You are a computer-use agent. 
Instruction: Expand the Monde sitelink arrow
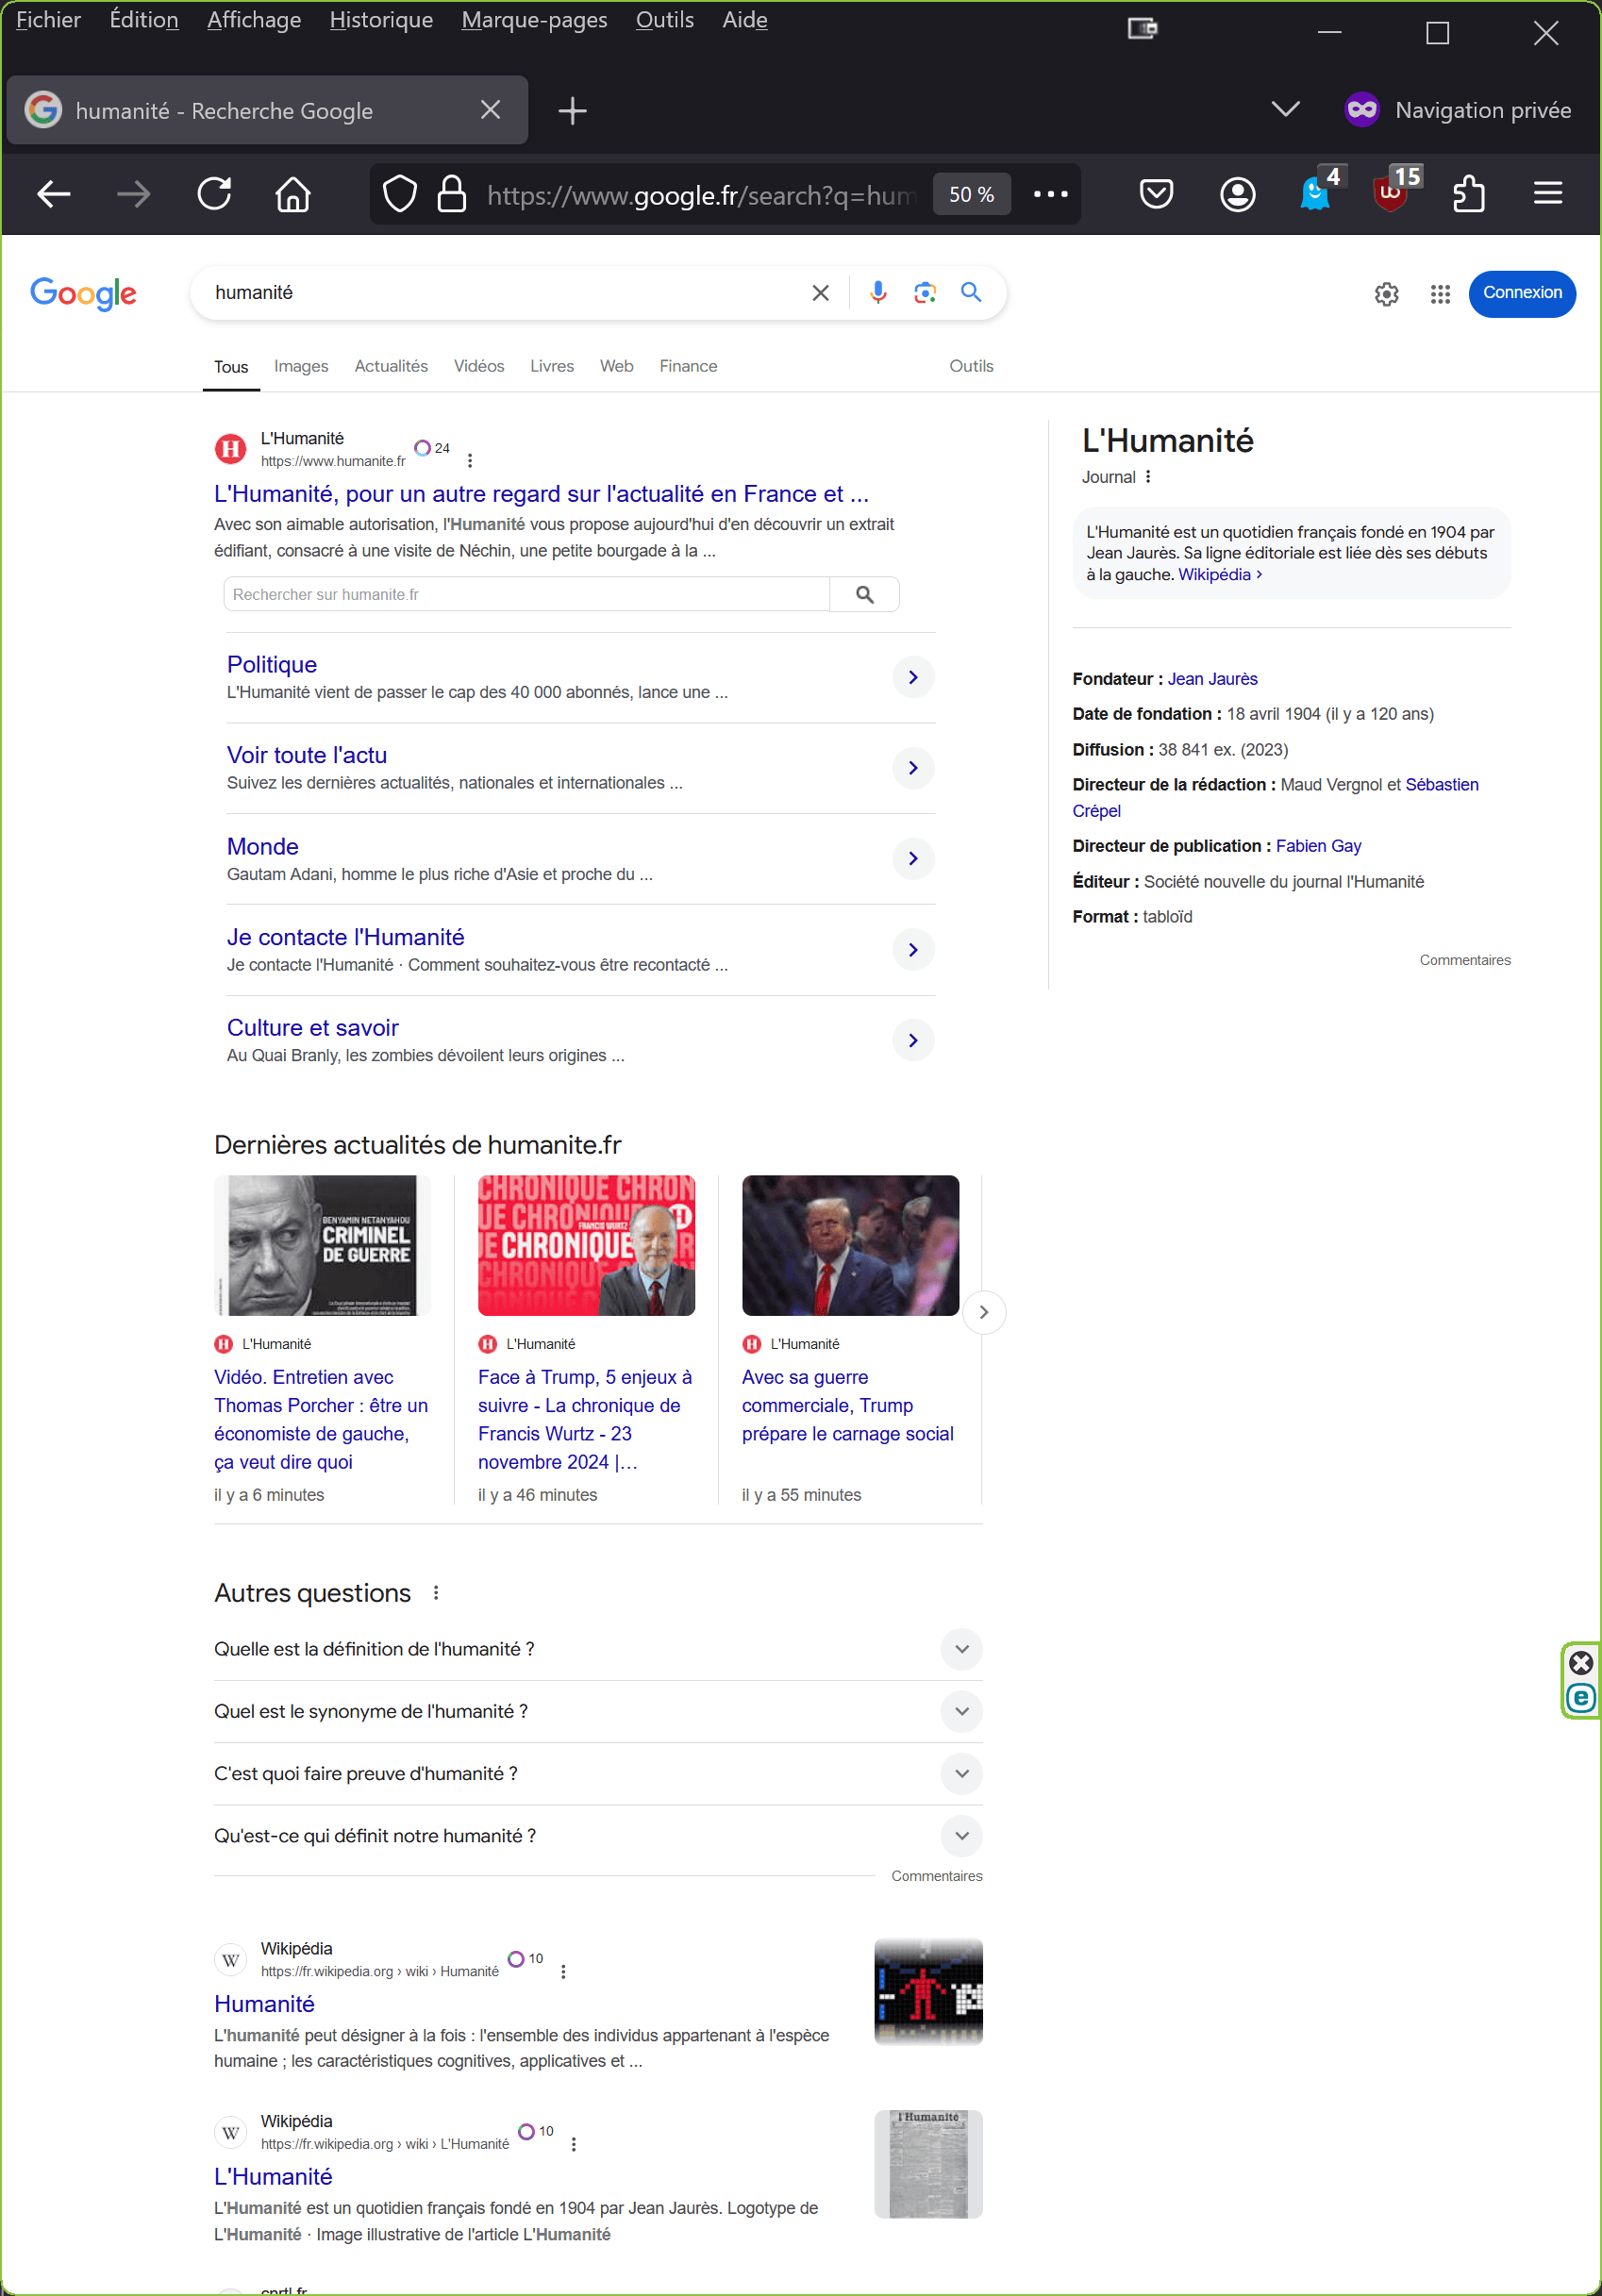pos(913,858)
